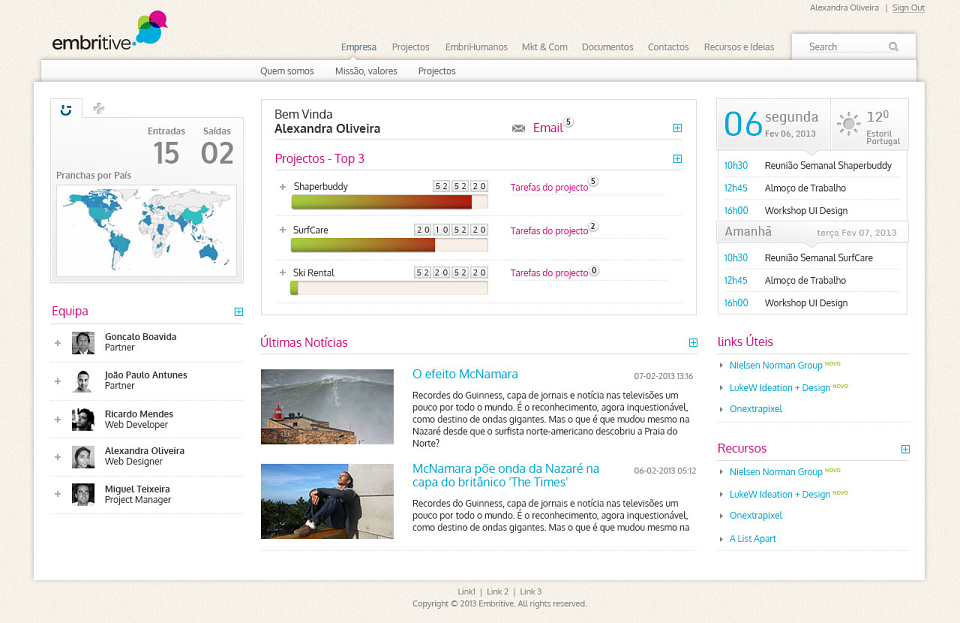Expand the Últimas Notícias section
The height and width of the screenshot is (623, 960).
tap(693, 343)
